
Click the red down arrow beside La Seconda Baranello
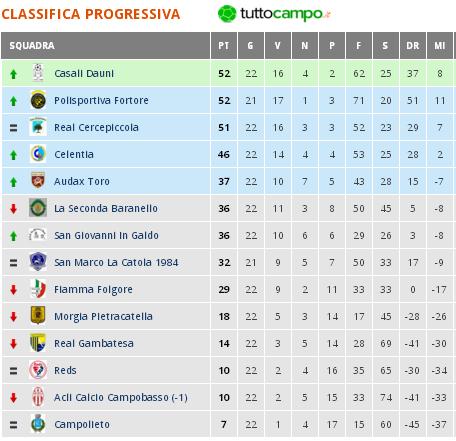tap(13, 209)
